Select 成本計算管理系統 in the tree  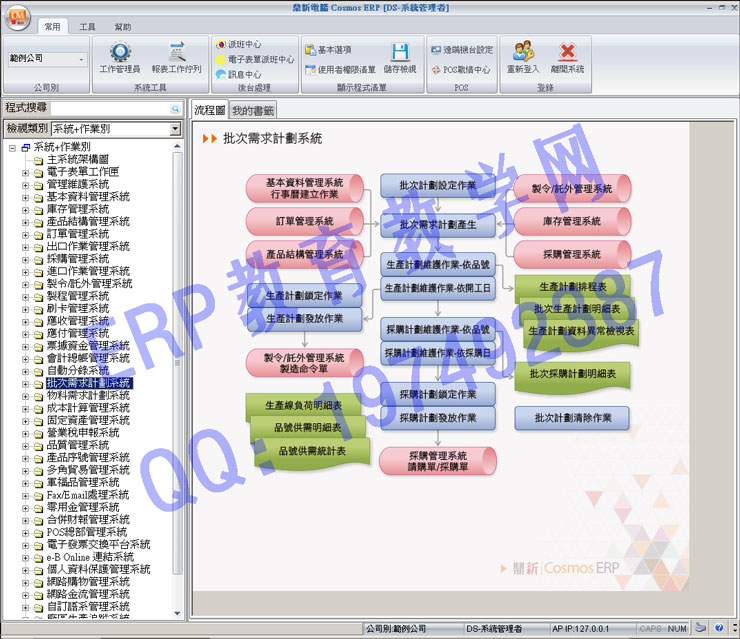point(88,408)
